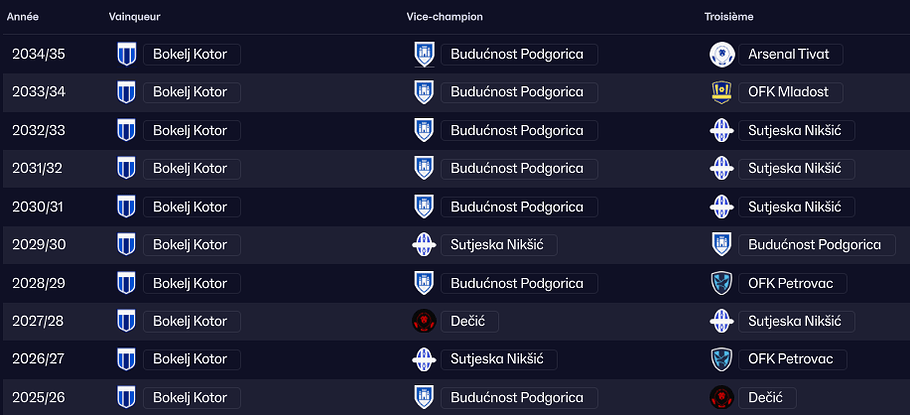
Task: Click the Vainqueur column header
Action: (135, 18)
